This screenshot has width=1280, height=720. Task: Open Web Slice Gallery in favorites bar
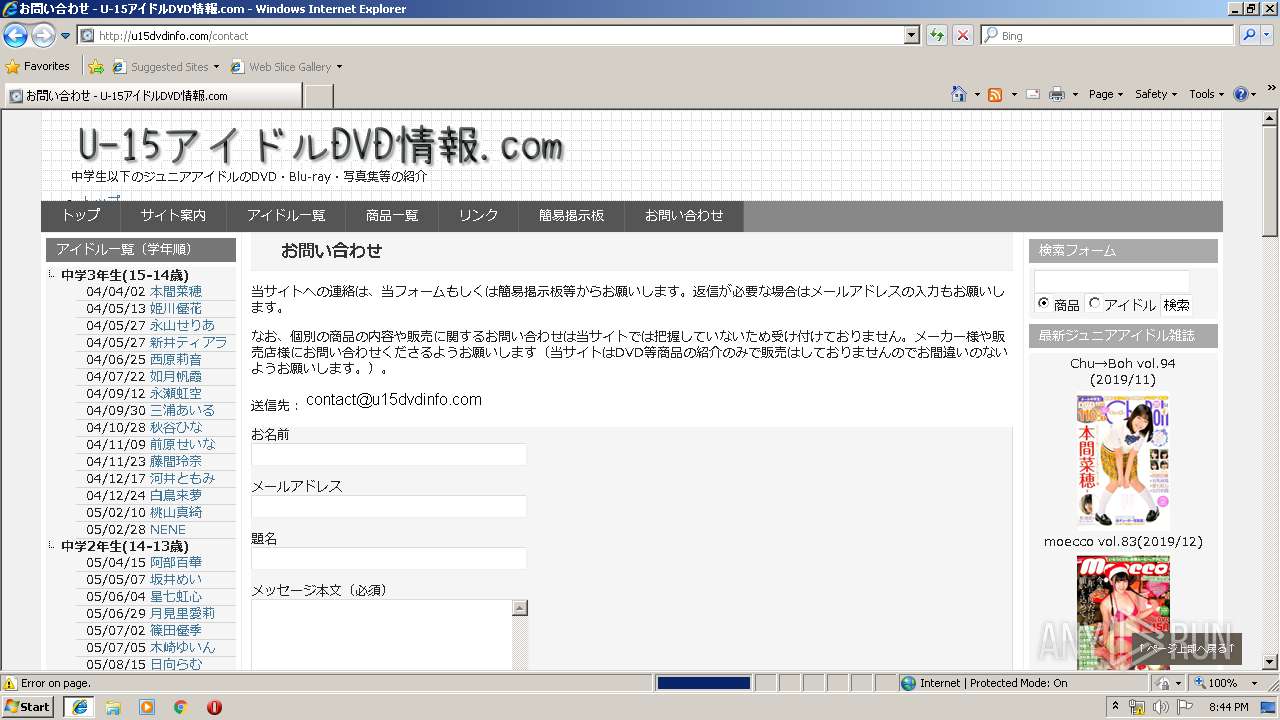(286, 67)
